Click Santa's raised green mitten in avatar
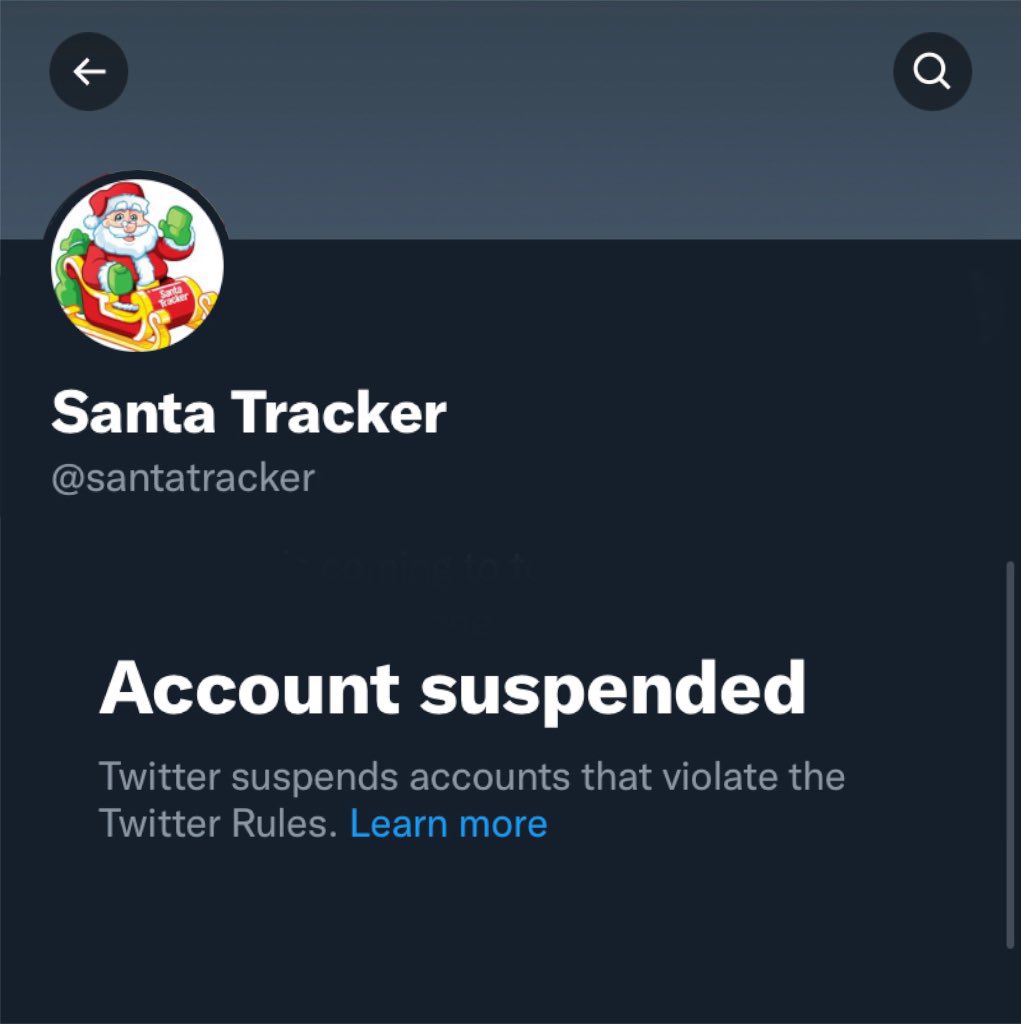The image size is (1021, 1024). [177, 226]
